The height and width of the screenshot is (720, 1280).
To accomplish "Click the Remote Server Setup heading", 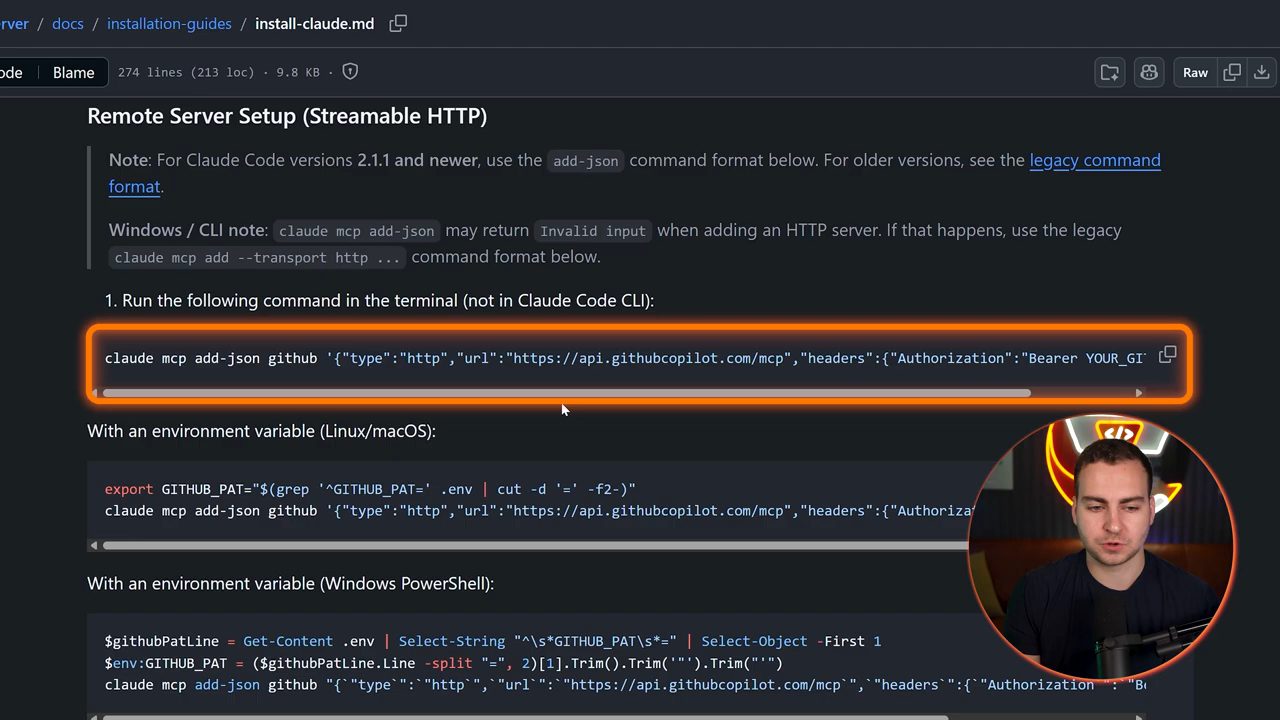I will coord(287,116).
